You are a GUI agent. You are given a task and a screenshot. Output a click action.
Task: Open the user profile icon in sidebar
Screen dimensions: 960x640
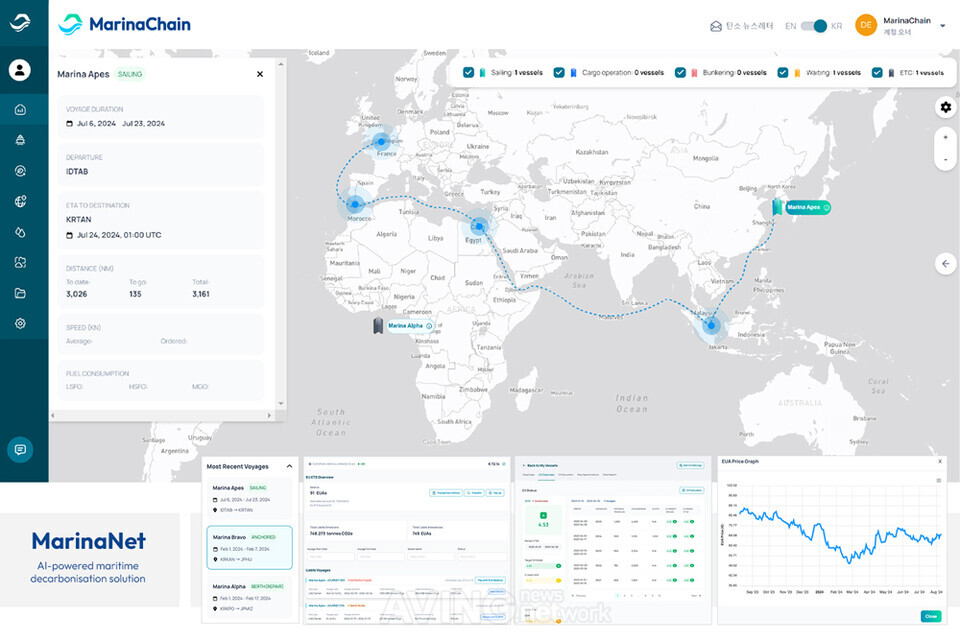coord(20,70)
